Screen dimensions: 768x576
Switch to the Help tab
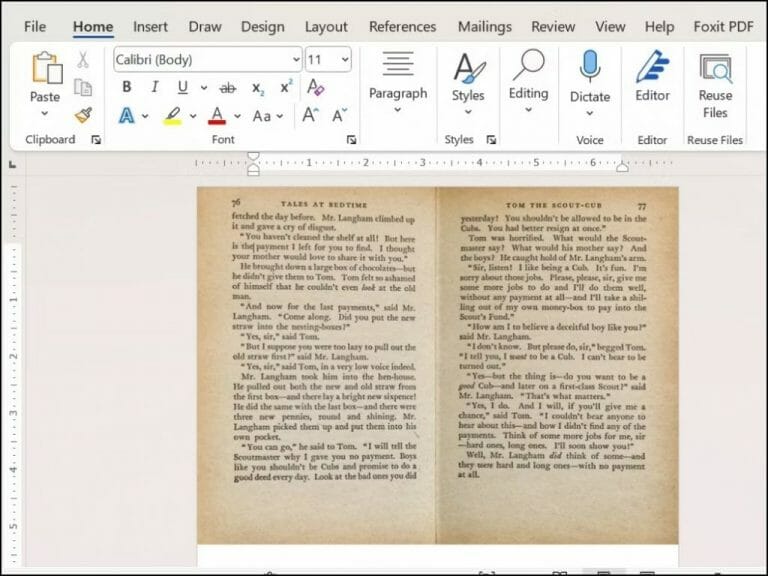tap(659, 26)
